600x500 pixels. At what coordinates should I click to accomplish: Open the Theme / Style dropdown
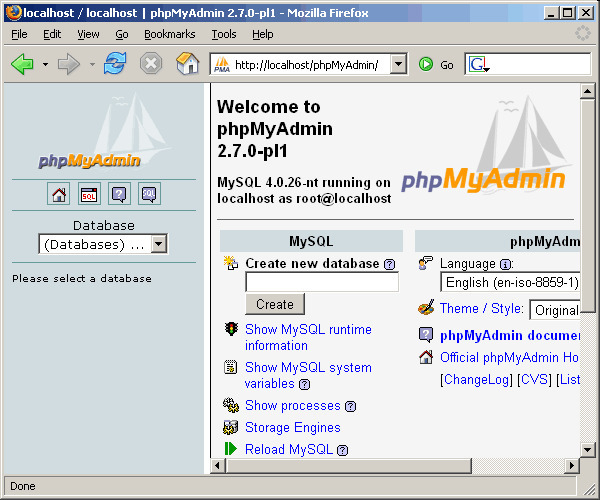pos(553,310)
